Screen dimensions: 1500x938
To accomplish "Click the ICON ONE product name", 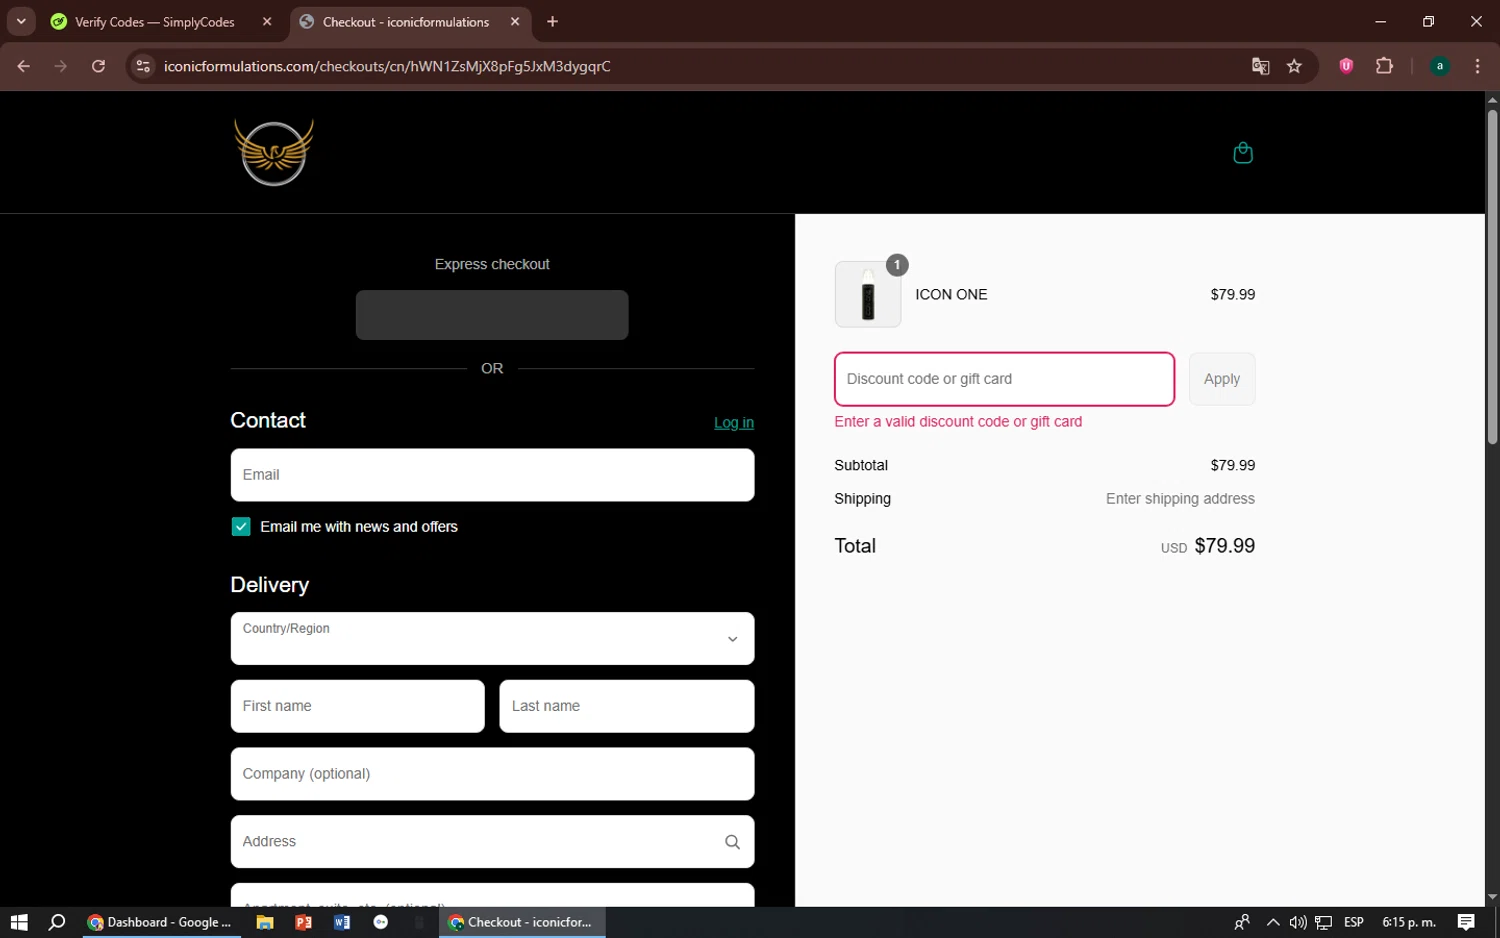I will pyautogui.click(x=951, y=295).
